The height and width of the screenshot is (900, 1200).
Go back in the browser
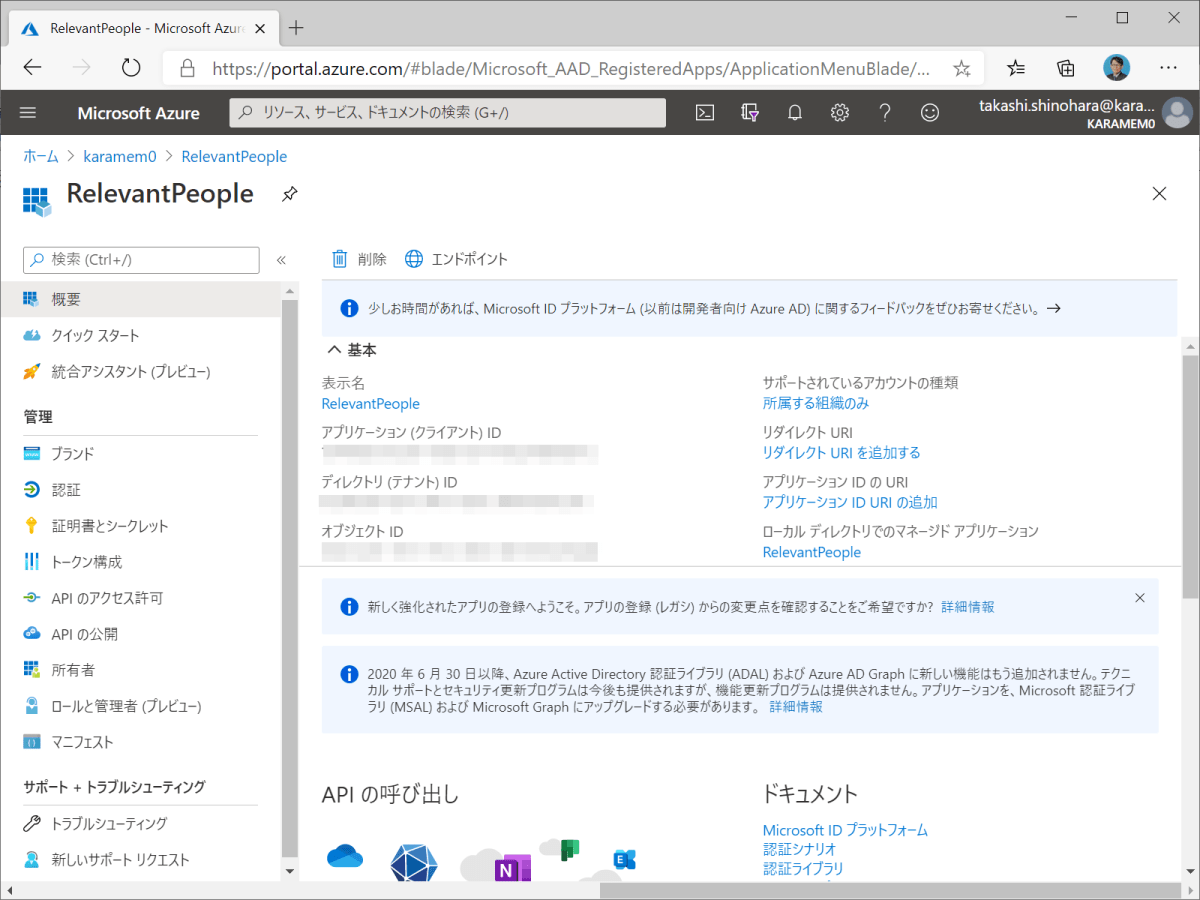pyautogui.click(x=32, y=68)
